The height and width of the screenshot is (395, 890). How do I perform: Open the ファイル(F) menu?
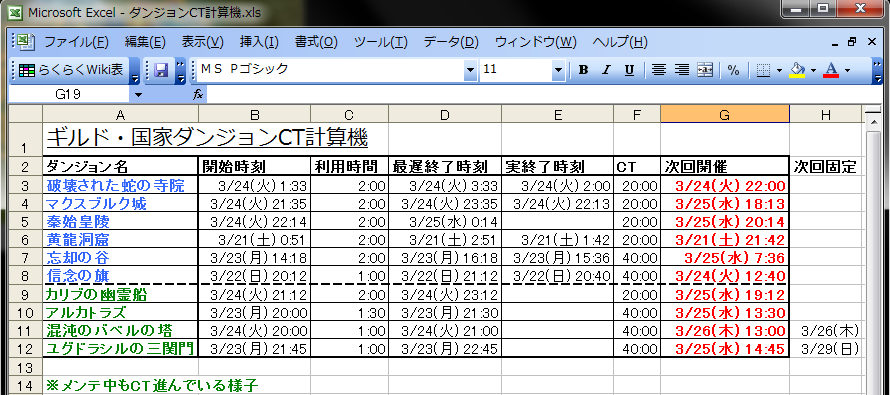point(76,42)
